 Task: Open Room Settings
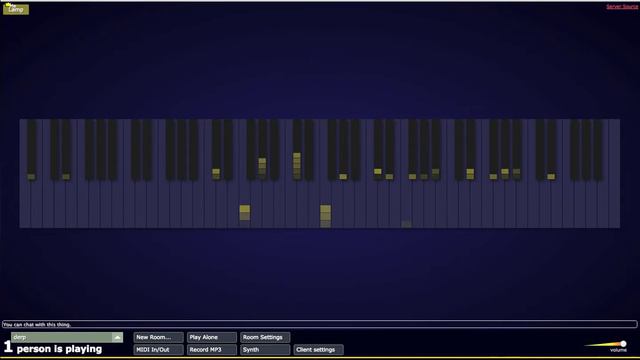265,337
